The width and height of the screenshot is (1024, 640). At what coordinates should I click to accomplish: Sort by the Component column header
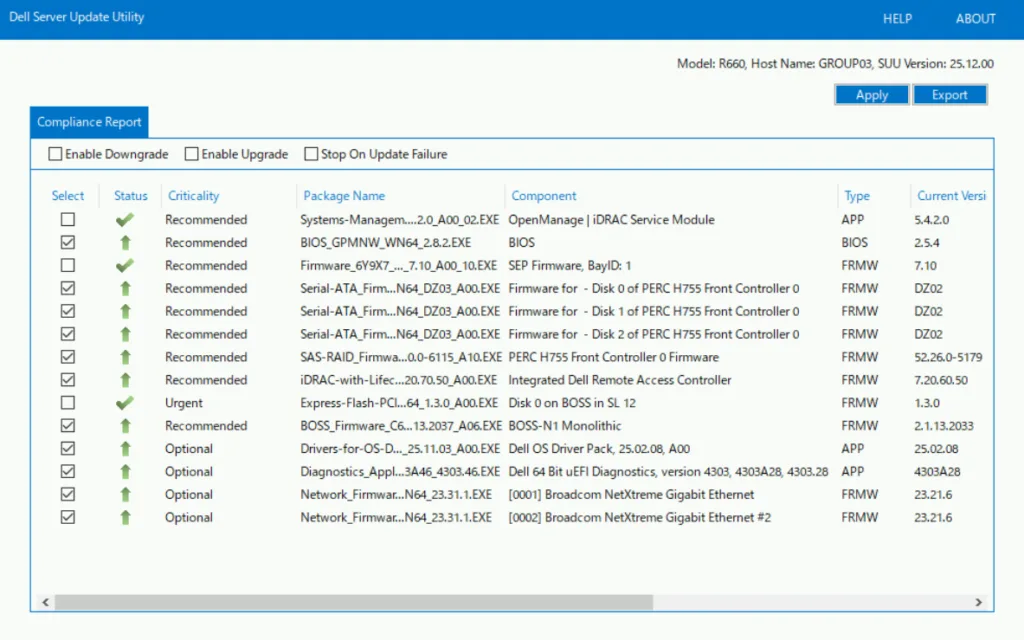point(544,196)
